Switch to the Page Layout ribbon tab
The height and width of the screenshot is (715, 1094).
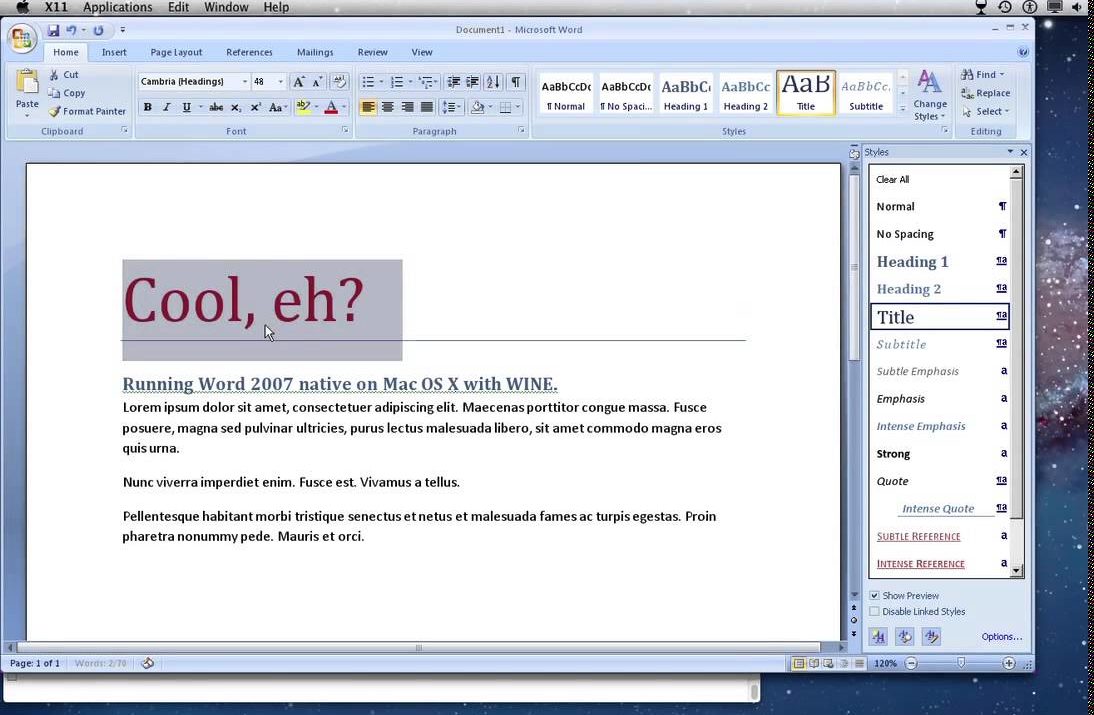(176, 52)
